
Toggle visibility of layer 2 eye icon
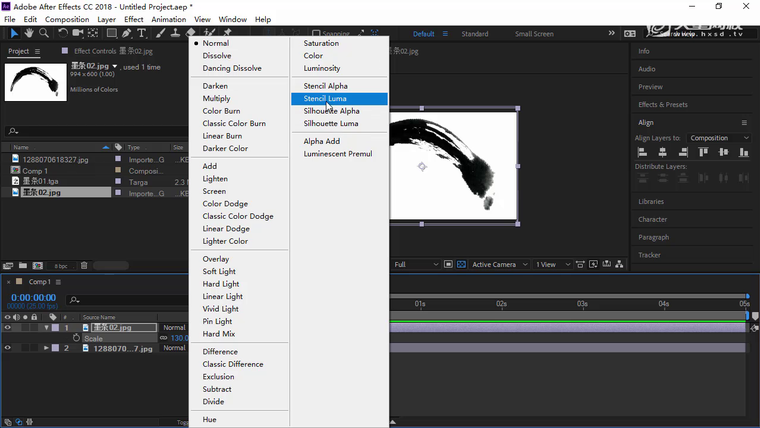point(7,348)
